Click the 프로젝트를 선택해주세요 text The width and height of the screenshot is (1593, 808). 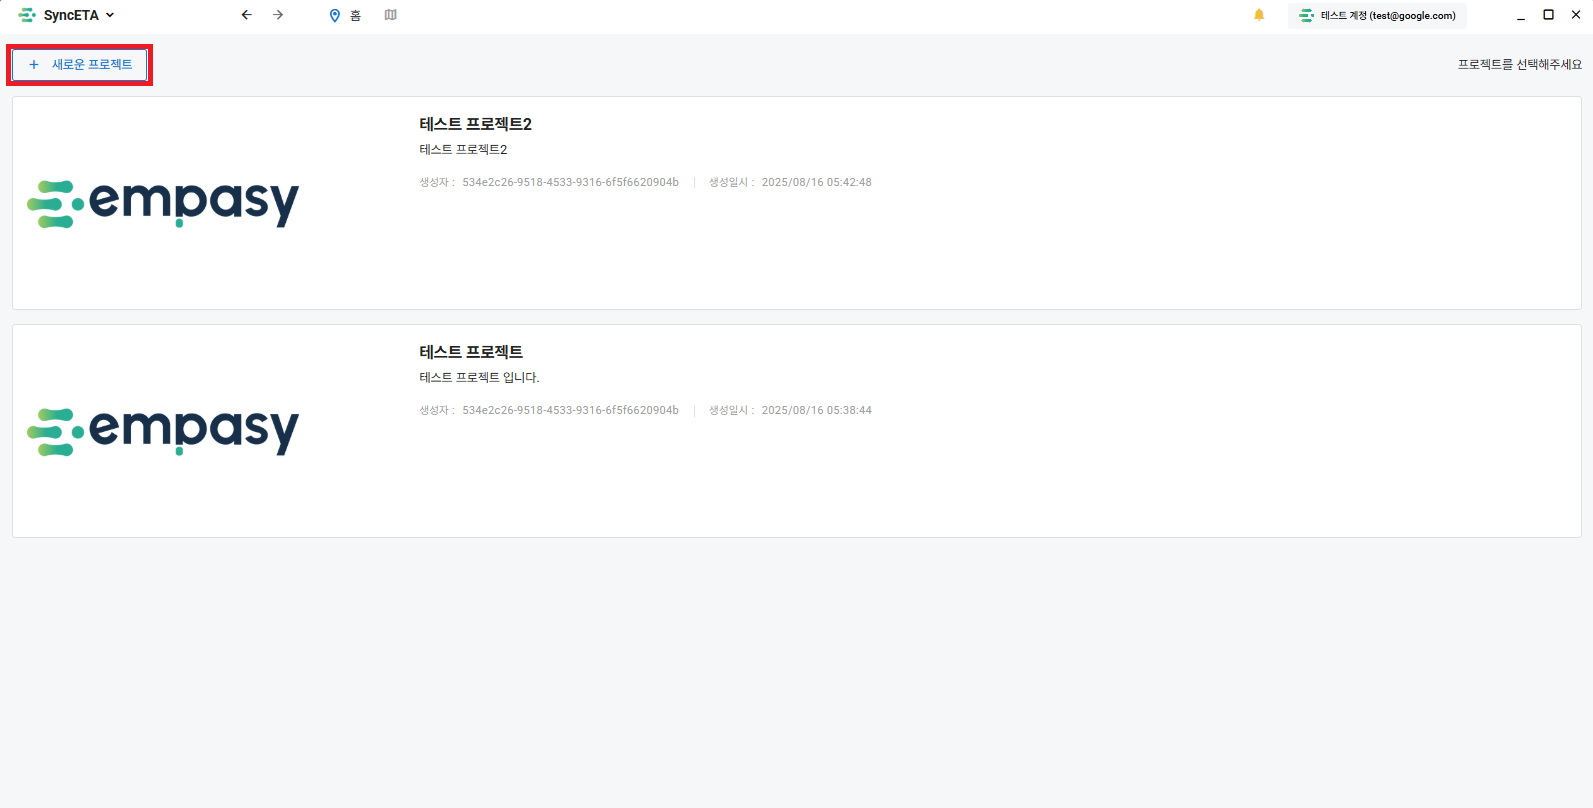click(1519, 64)
